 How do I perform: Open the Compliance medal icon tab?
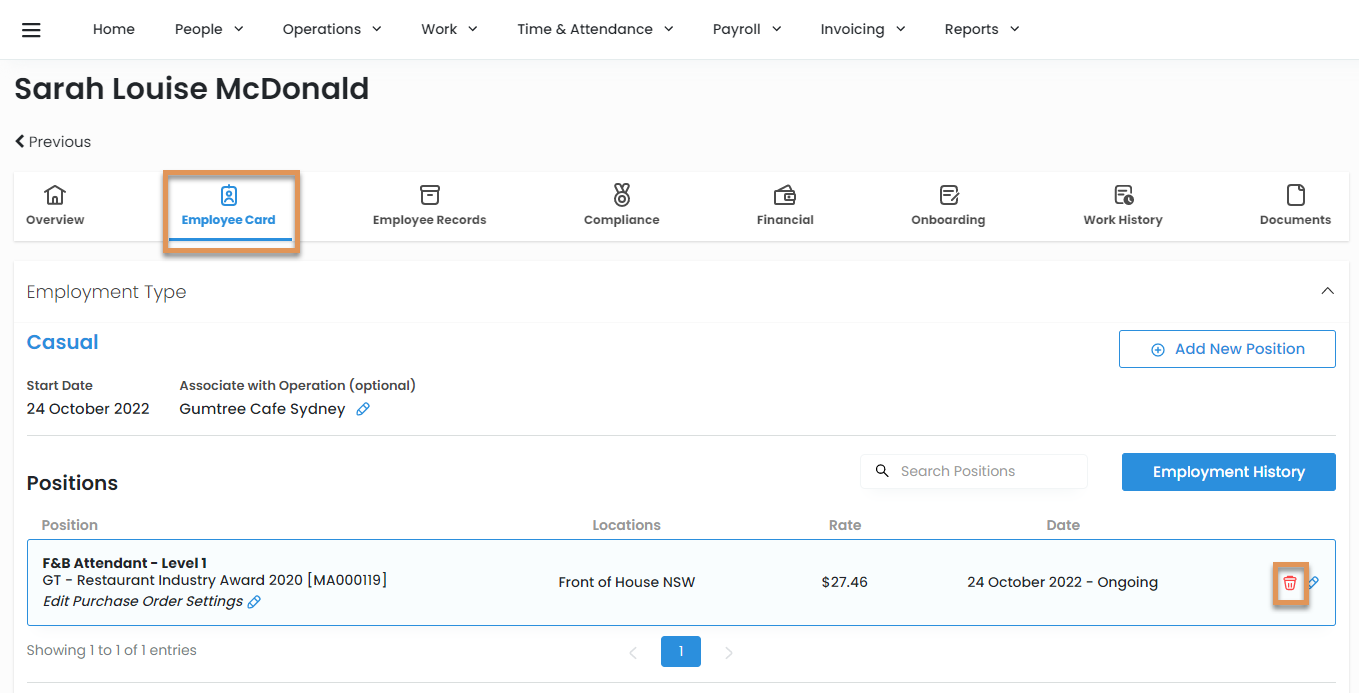coord(621,205)
